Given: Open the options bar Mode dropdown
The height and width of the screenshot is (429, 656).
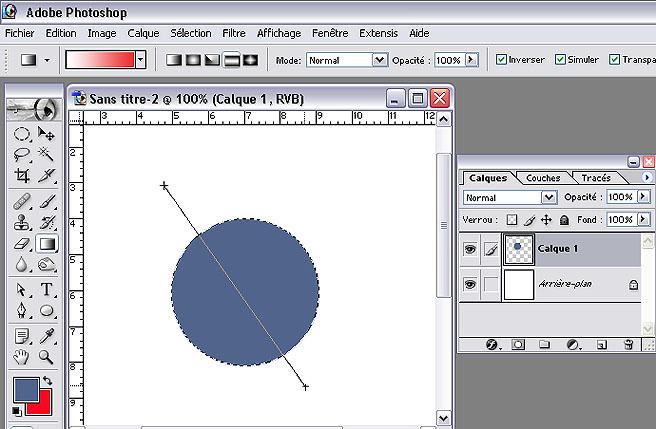Looking at the screenshot, I should pos(379,60).
